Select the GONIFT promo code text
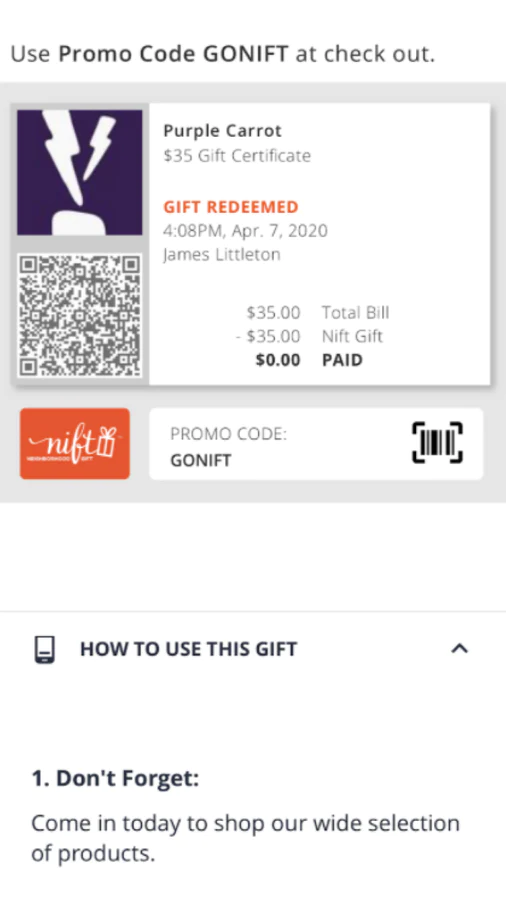 tap(200, 460)
